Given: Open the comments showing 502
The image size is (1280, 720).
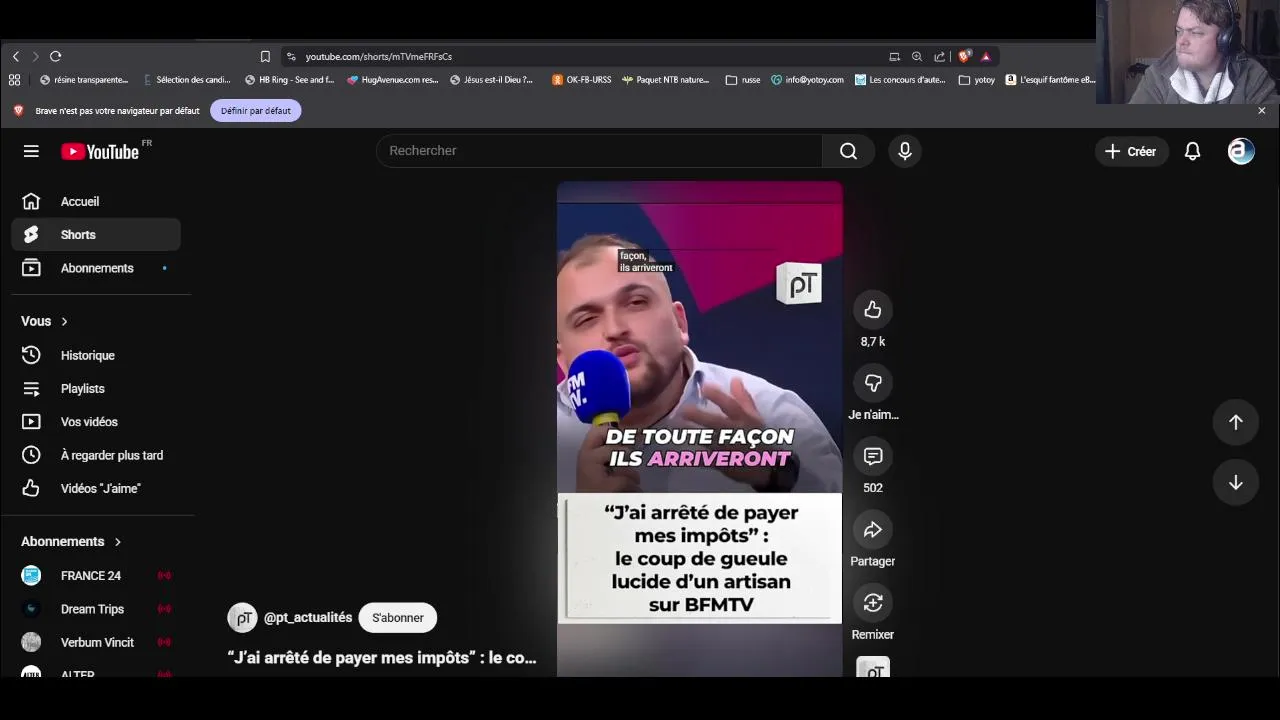Looking at the screenshot, I should click(x=873, y=456).
